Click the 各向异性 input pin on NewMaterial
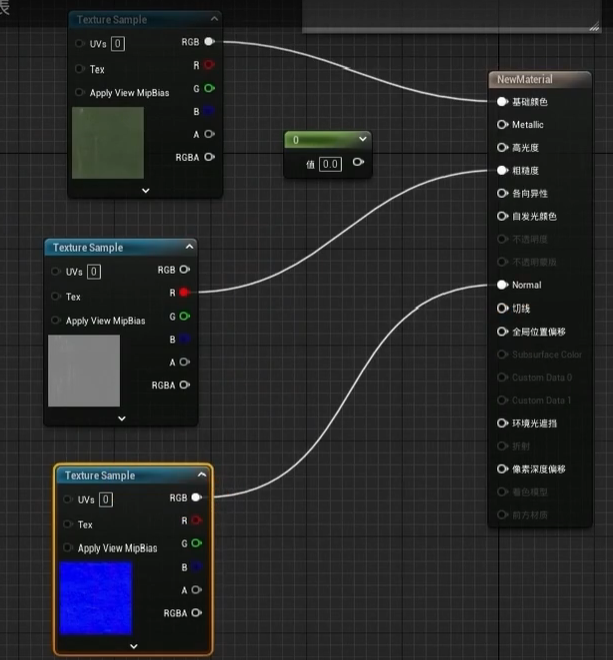Screen dimensions: 613x660 coord(502,193)
